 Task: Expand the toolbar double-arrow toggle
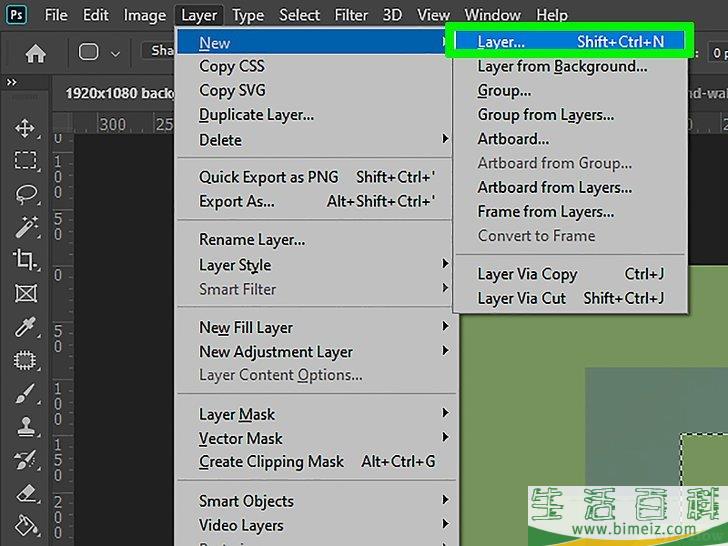12,83
